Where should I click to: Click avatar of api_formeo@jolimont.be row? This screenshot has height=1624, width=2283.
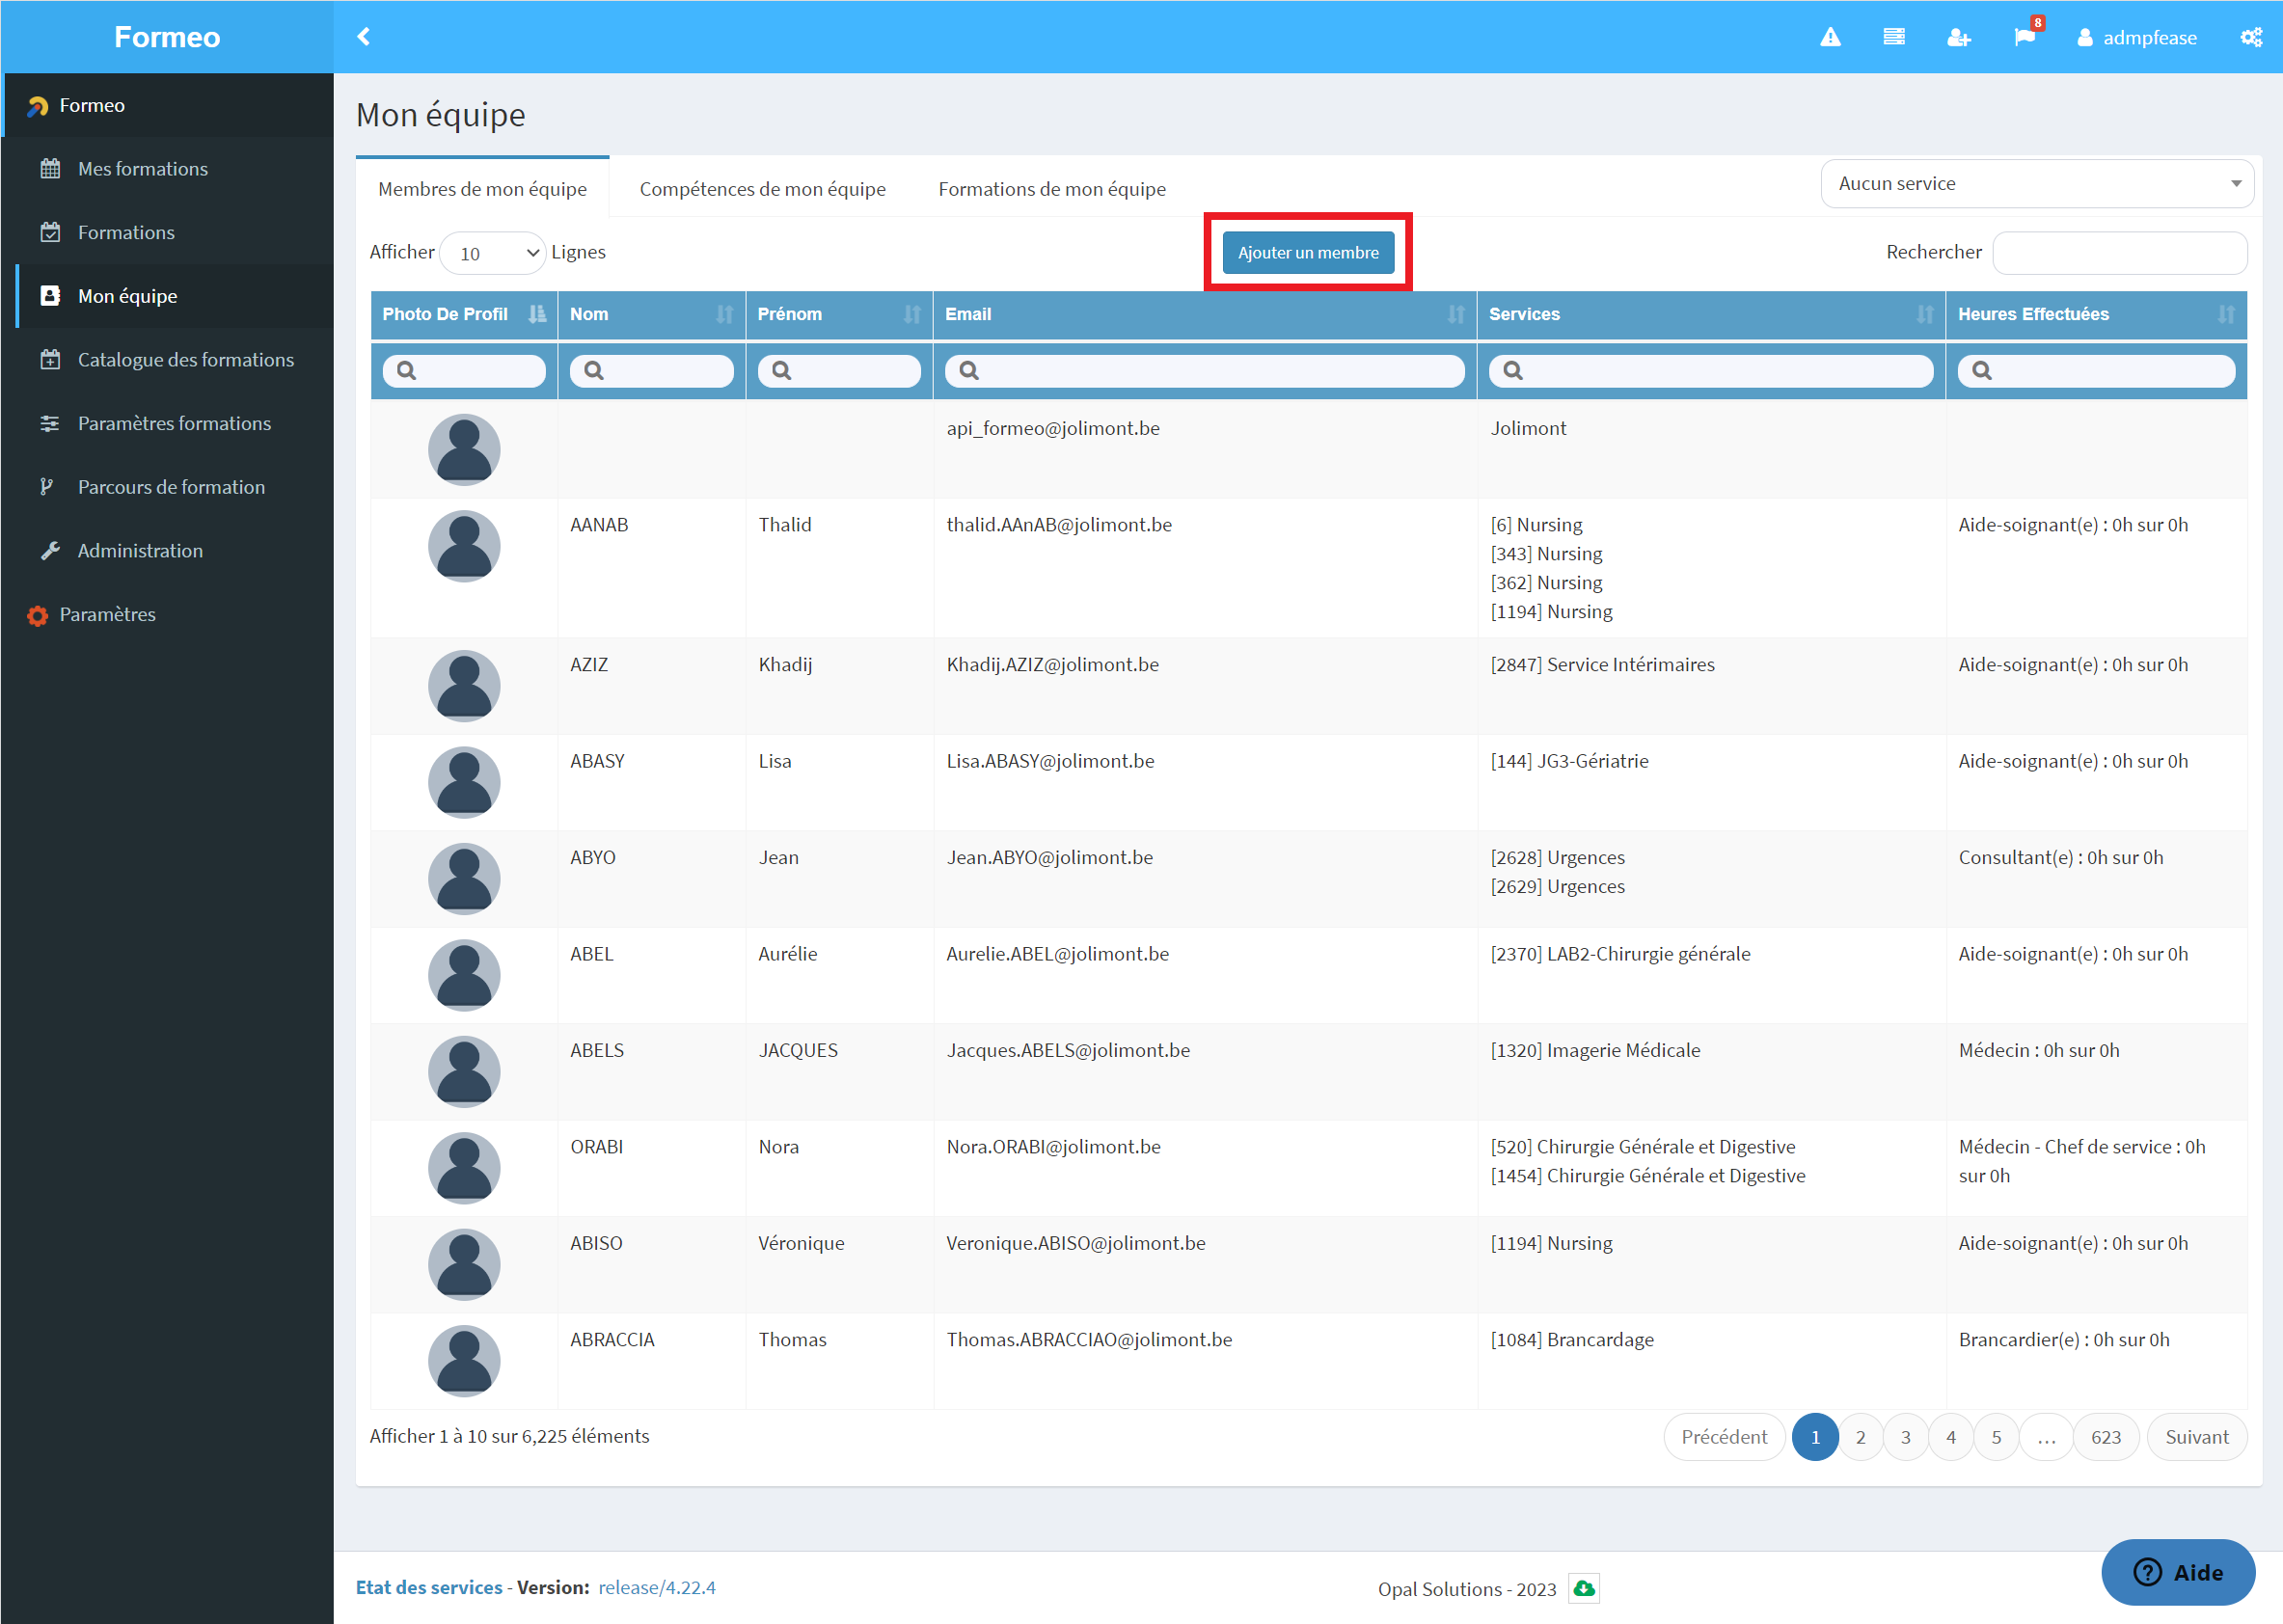[464, 450]
